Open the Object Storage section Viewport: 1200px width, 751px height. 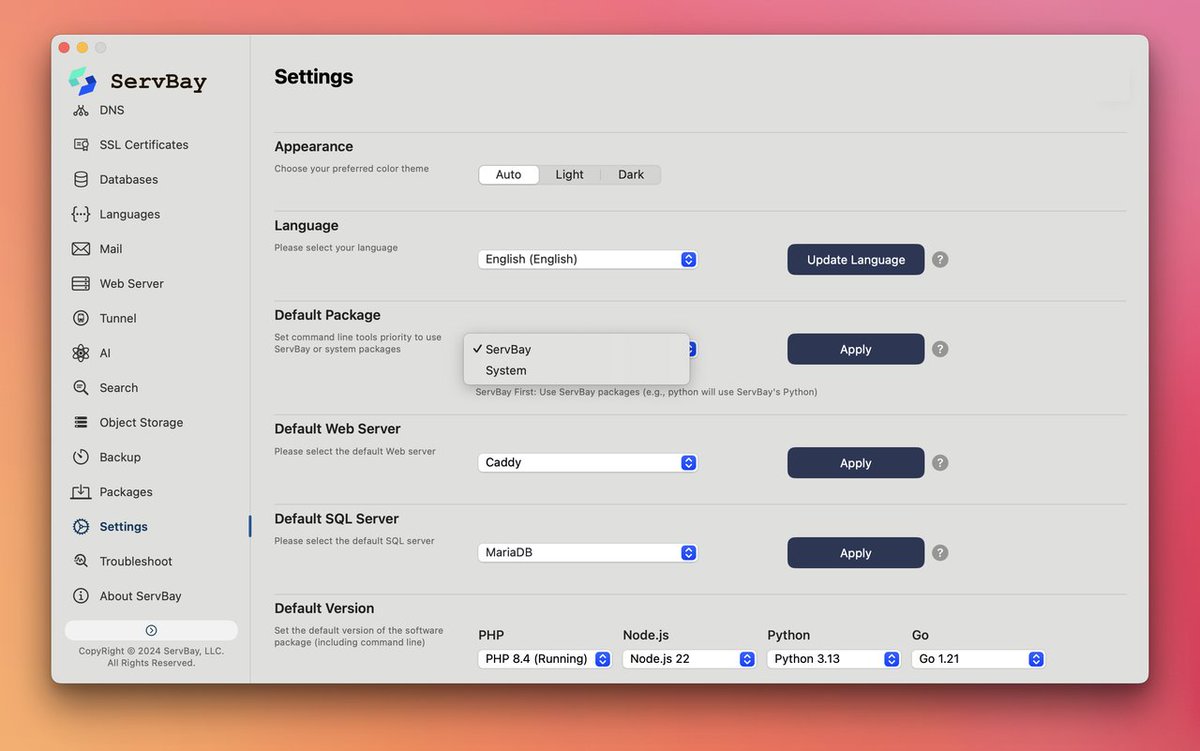click(141, 423)
